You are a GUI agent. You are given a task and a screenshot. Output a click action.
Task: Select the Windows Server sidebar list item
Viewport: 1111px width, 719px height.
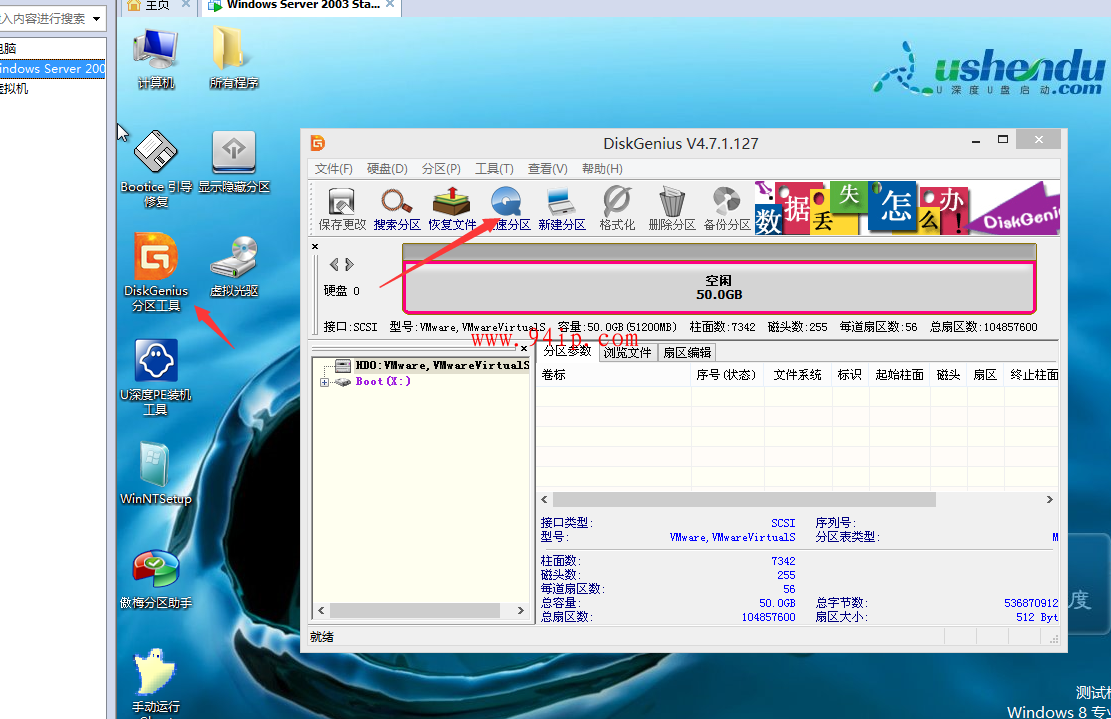(52, 69)
